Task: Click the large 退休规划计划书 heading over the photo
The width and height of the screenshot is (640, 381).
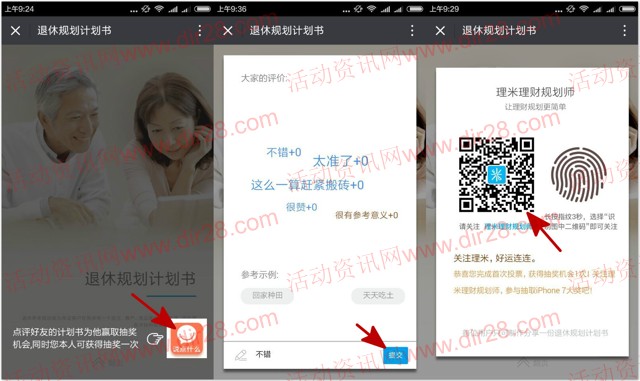Action: pos(140,279)
